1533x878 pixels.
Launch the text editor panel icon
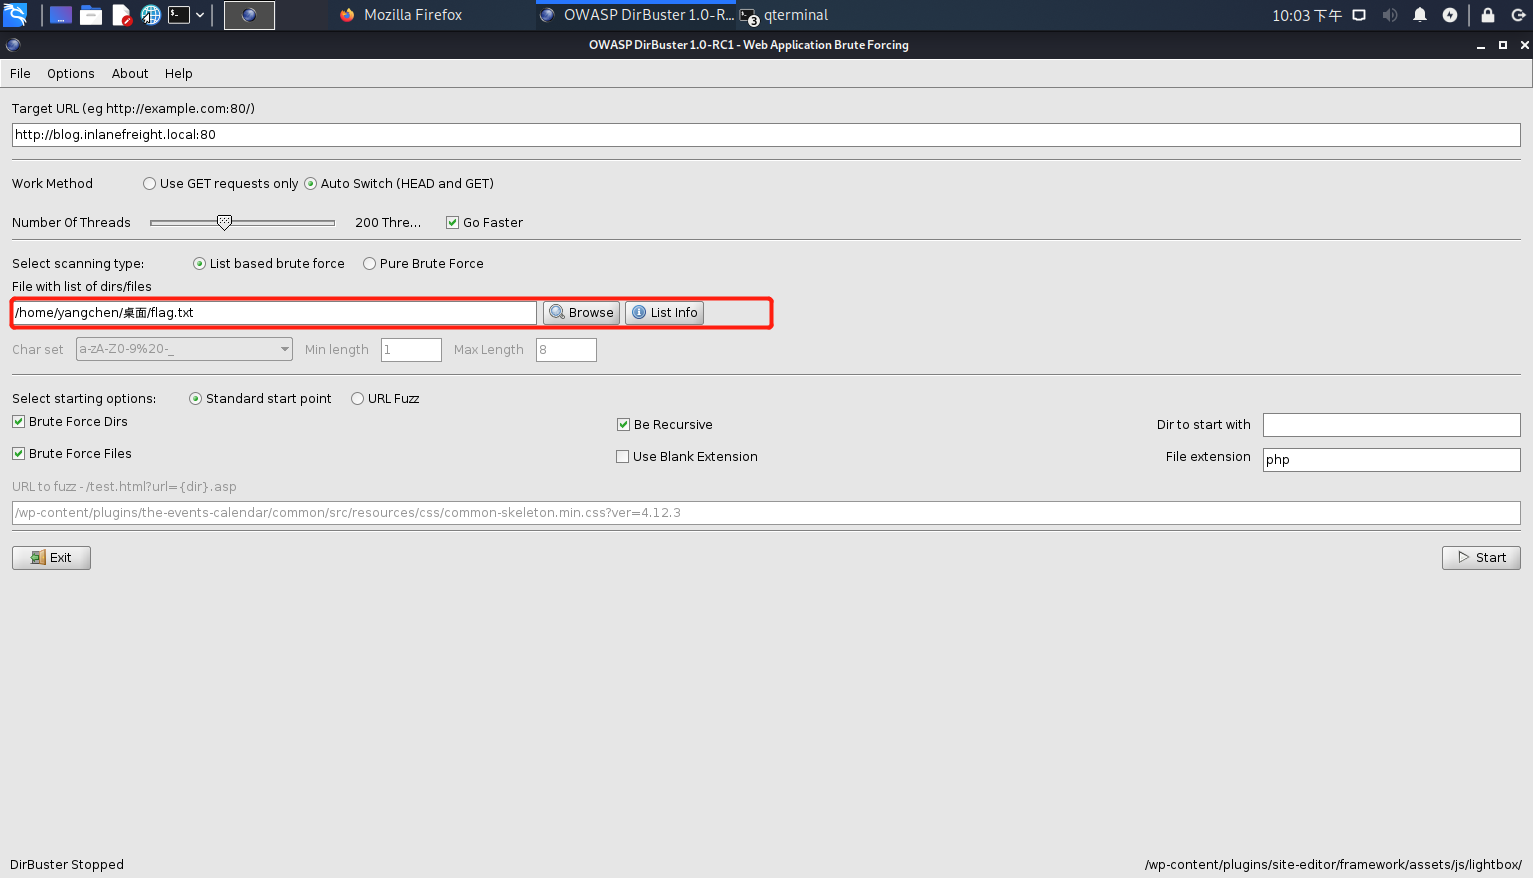pyautogui.click(x=122, y=15)
